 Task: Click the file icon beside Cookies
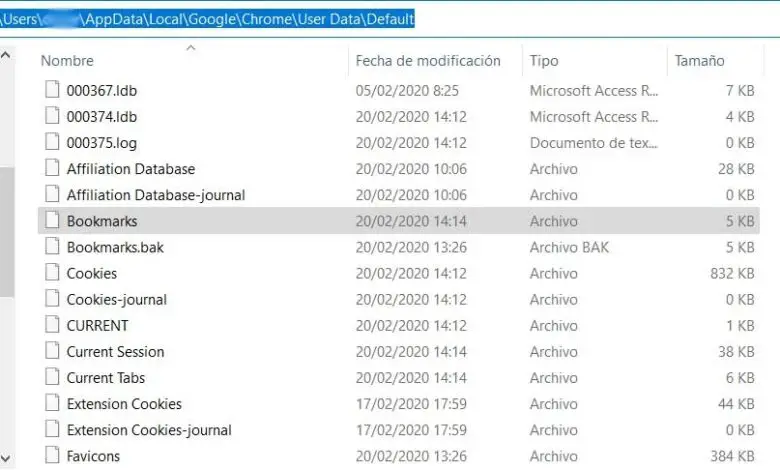click(x=51, y=273)
